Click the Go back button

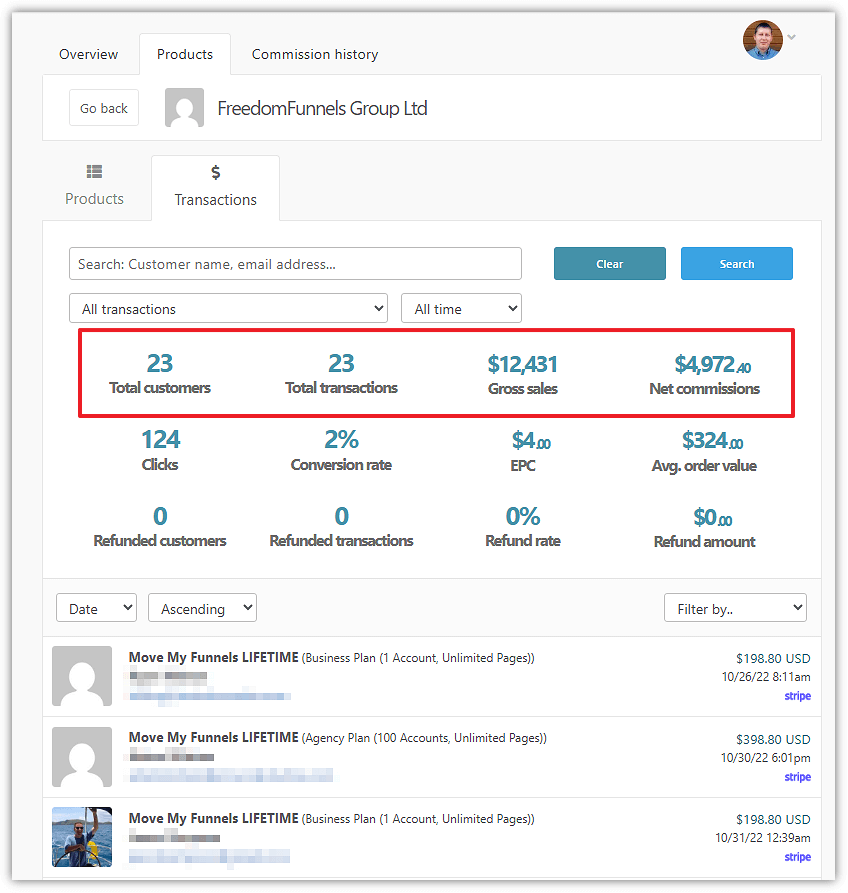coord(103,107)
